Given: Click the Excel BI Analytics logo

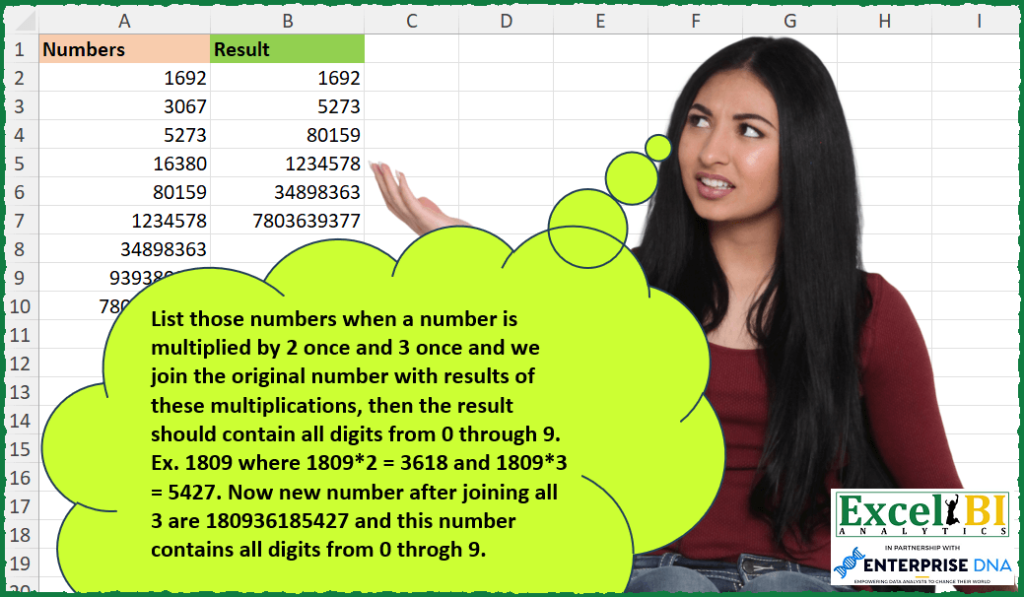Looking at the screenshot, I should (x=921, y=516).
